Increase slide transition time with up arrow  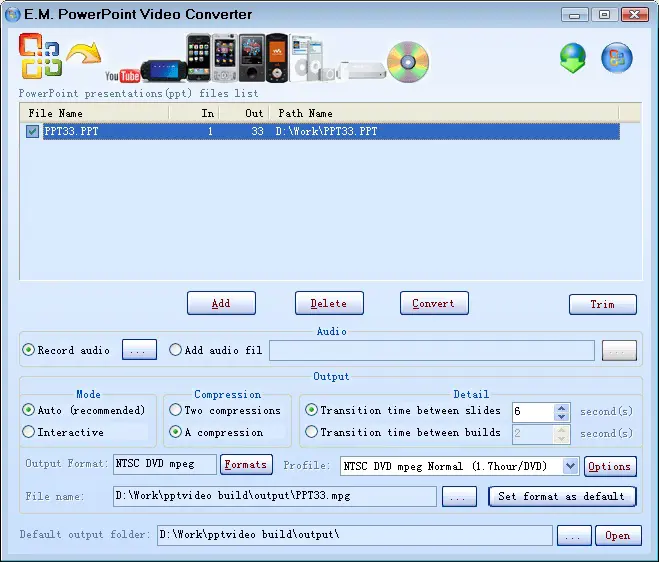[x=562, y=406]
